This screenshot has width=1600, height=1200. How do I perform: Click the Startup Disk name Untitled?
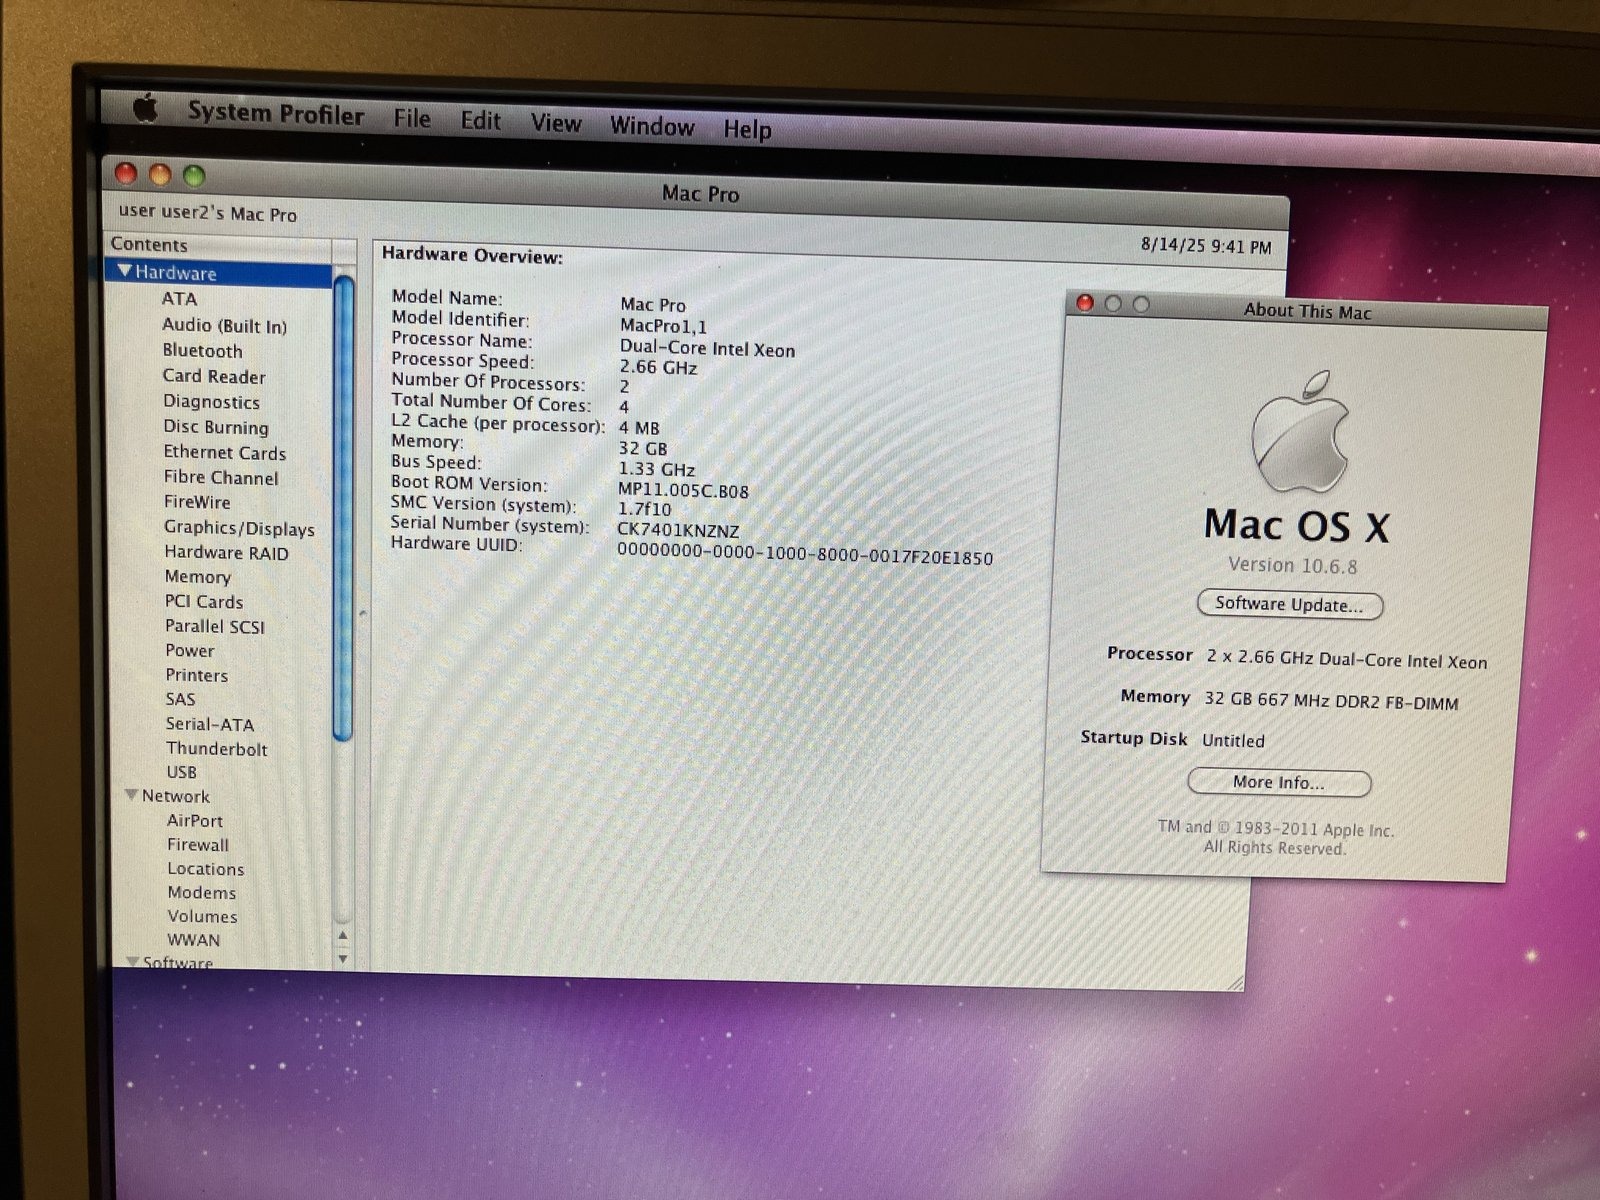(1233, 741)
